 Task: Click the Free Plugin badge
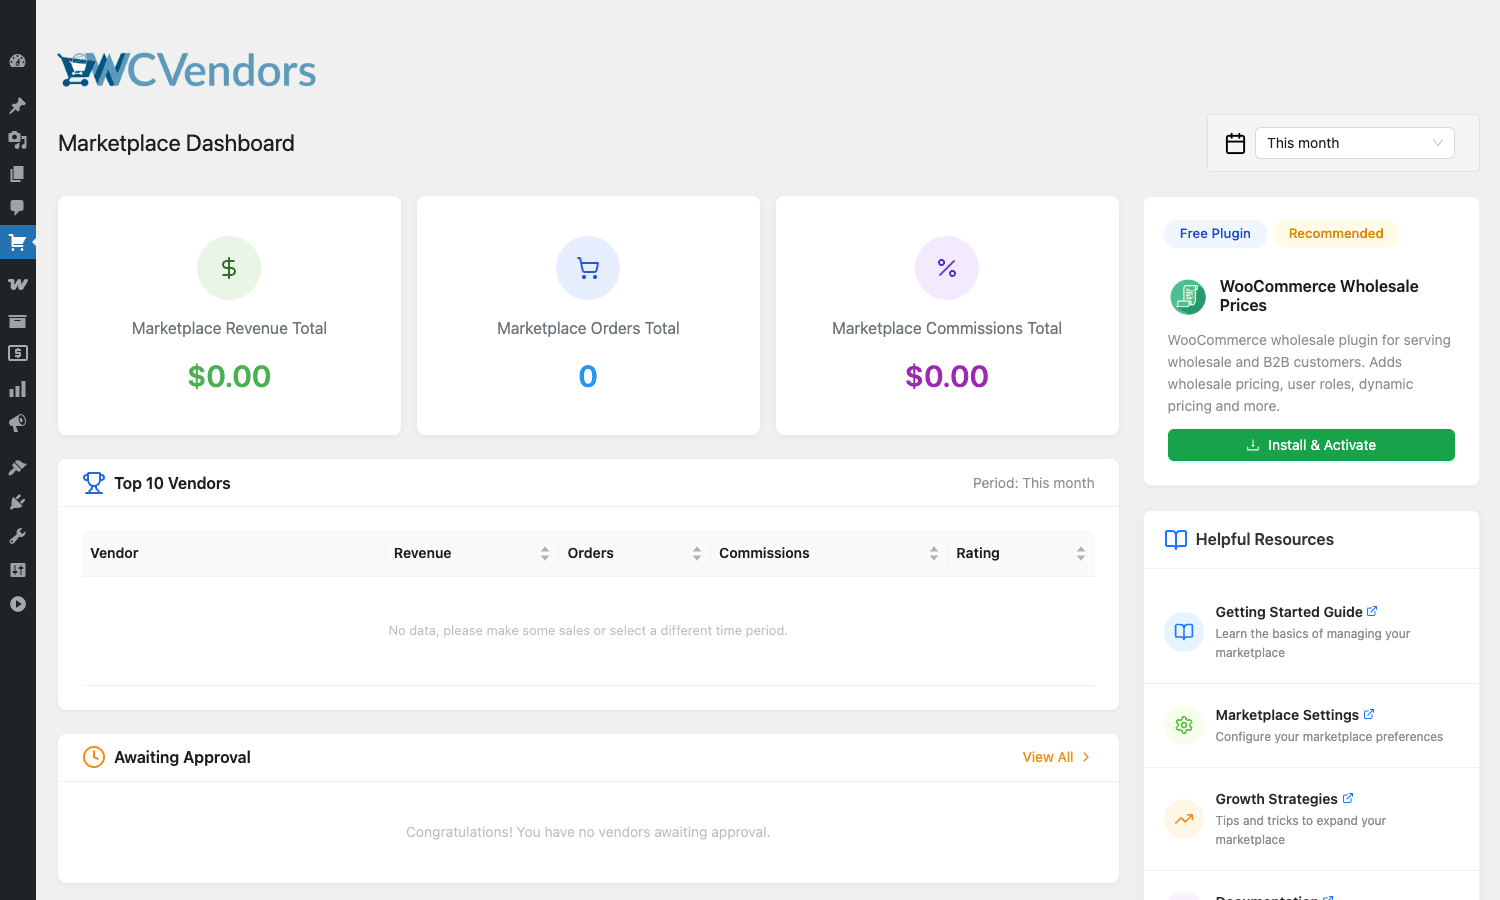point(1215,233)
